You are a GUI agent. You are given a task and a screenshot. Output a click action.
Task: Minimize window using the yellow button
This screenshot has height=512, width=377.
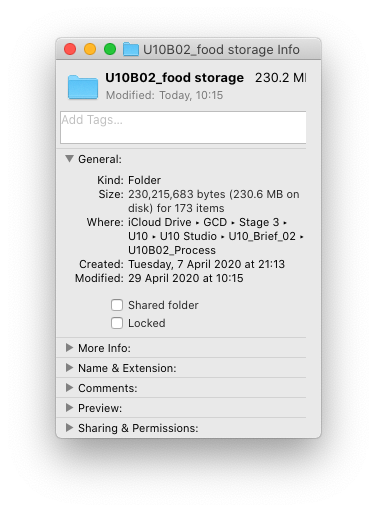[x=90, y=49]
